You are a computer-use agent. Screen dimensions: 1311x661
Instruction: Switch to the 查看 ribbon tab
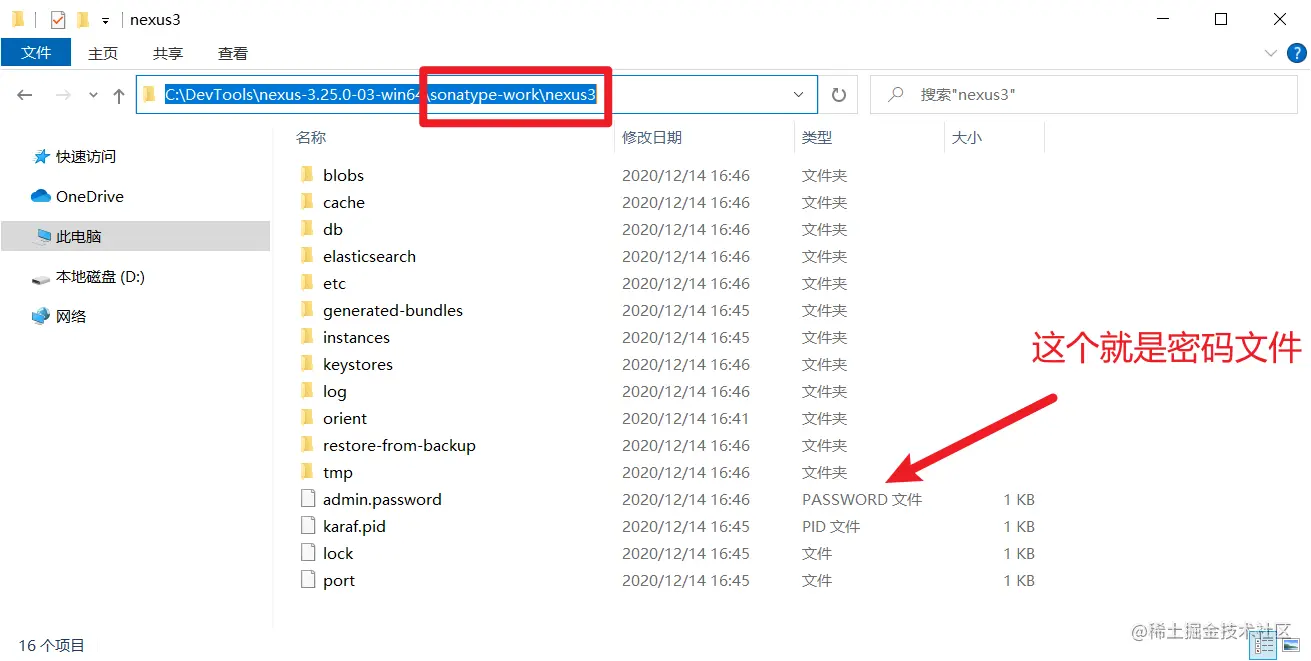pos(233,53)
